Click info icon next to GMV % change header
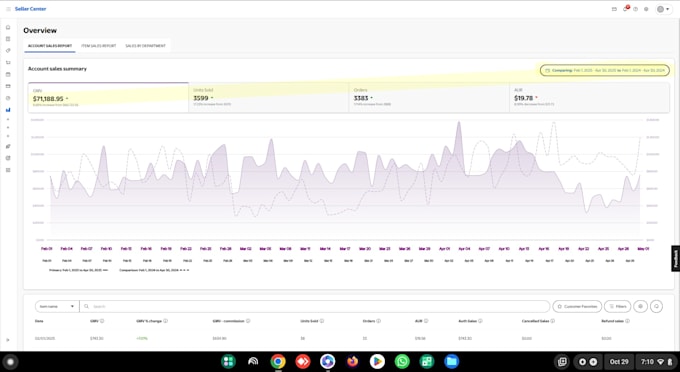This screenshot has width=680, height=372. (x=166, y=321)
